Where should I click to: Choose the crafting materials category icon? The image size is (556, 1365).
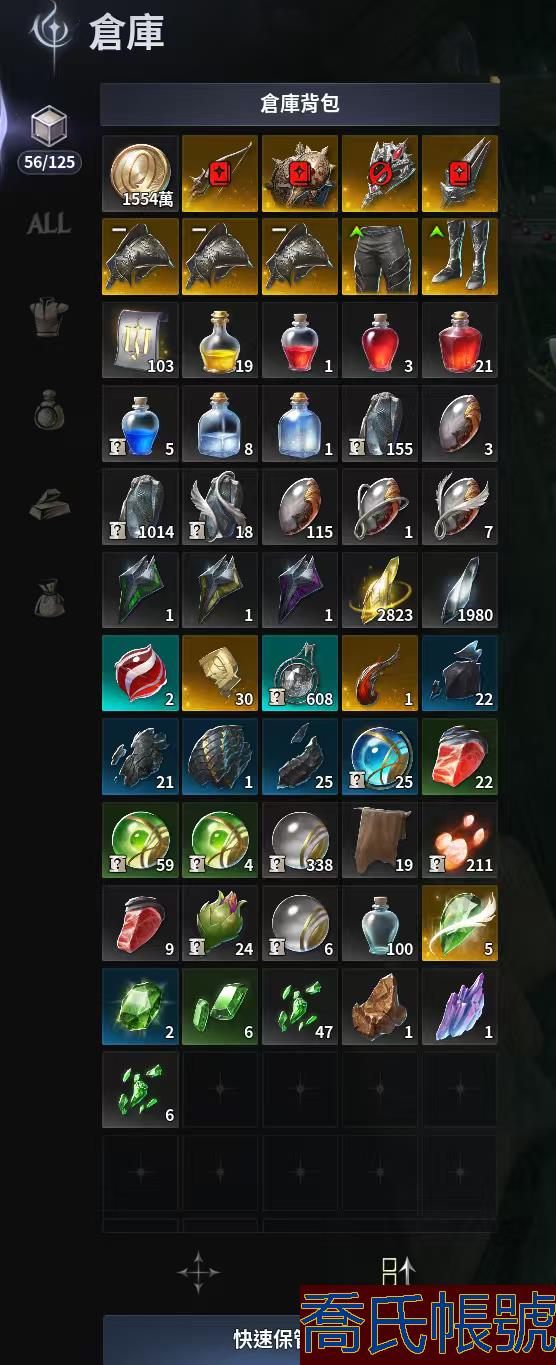[x=48, y=505]
